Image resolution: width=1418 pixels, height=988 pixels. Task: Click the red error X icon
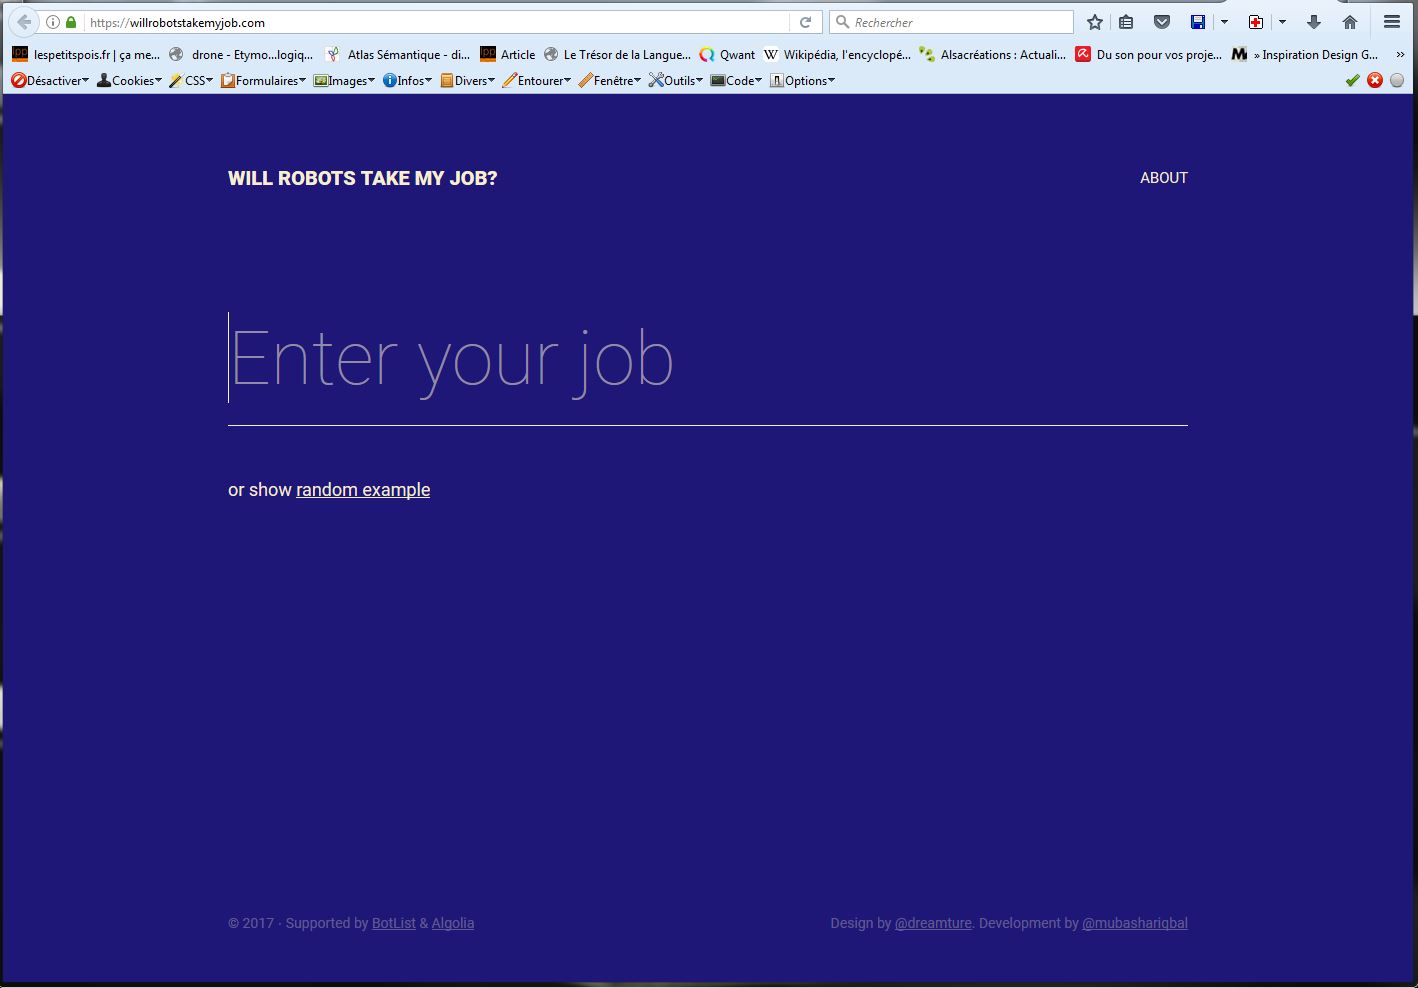click(1375, 80)
